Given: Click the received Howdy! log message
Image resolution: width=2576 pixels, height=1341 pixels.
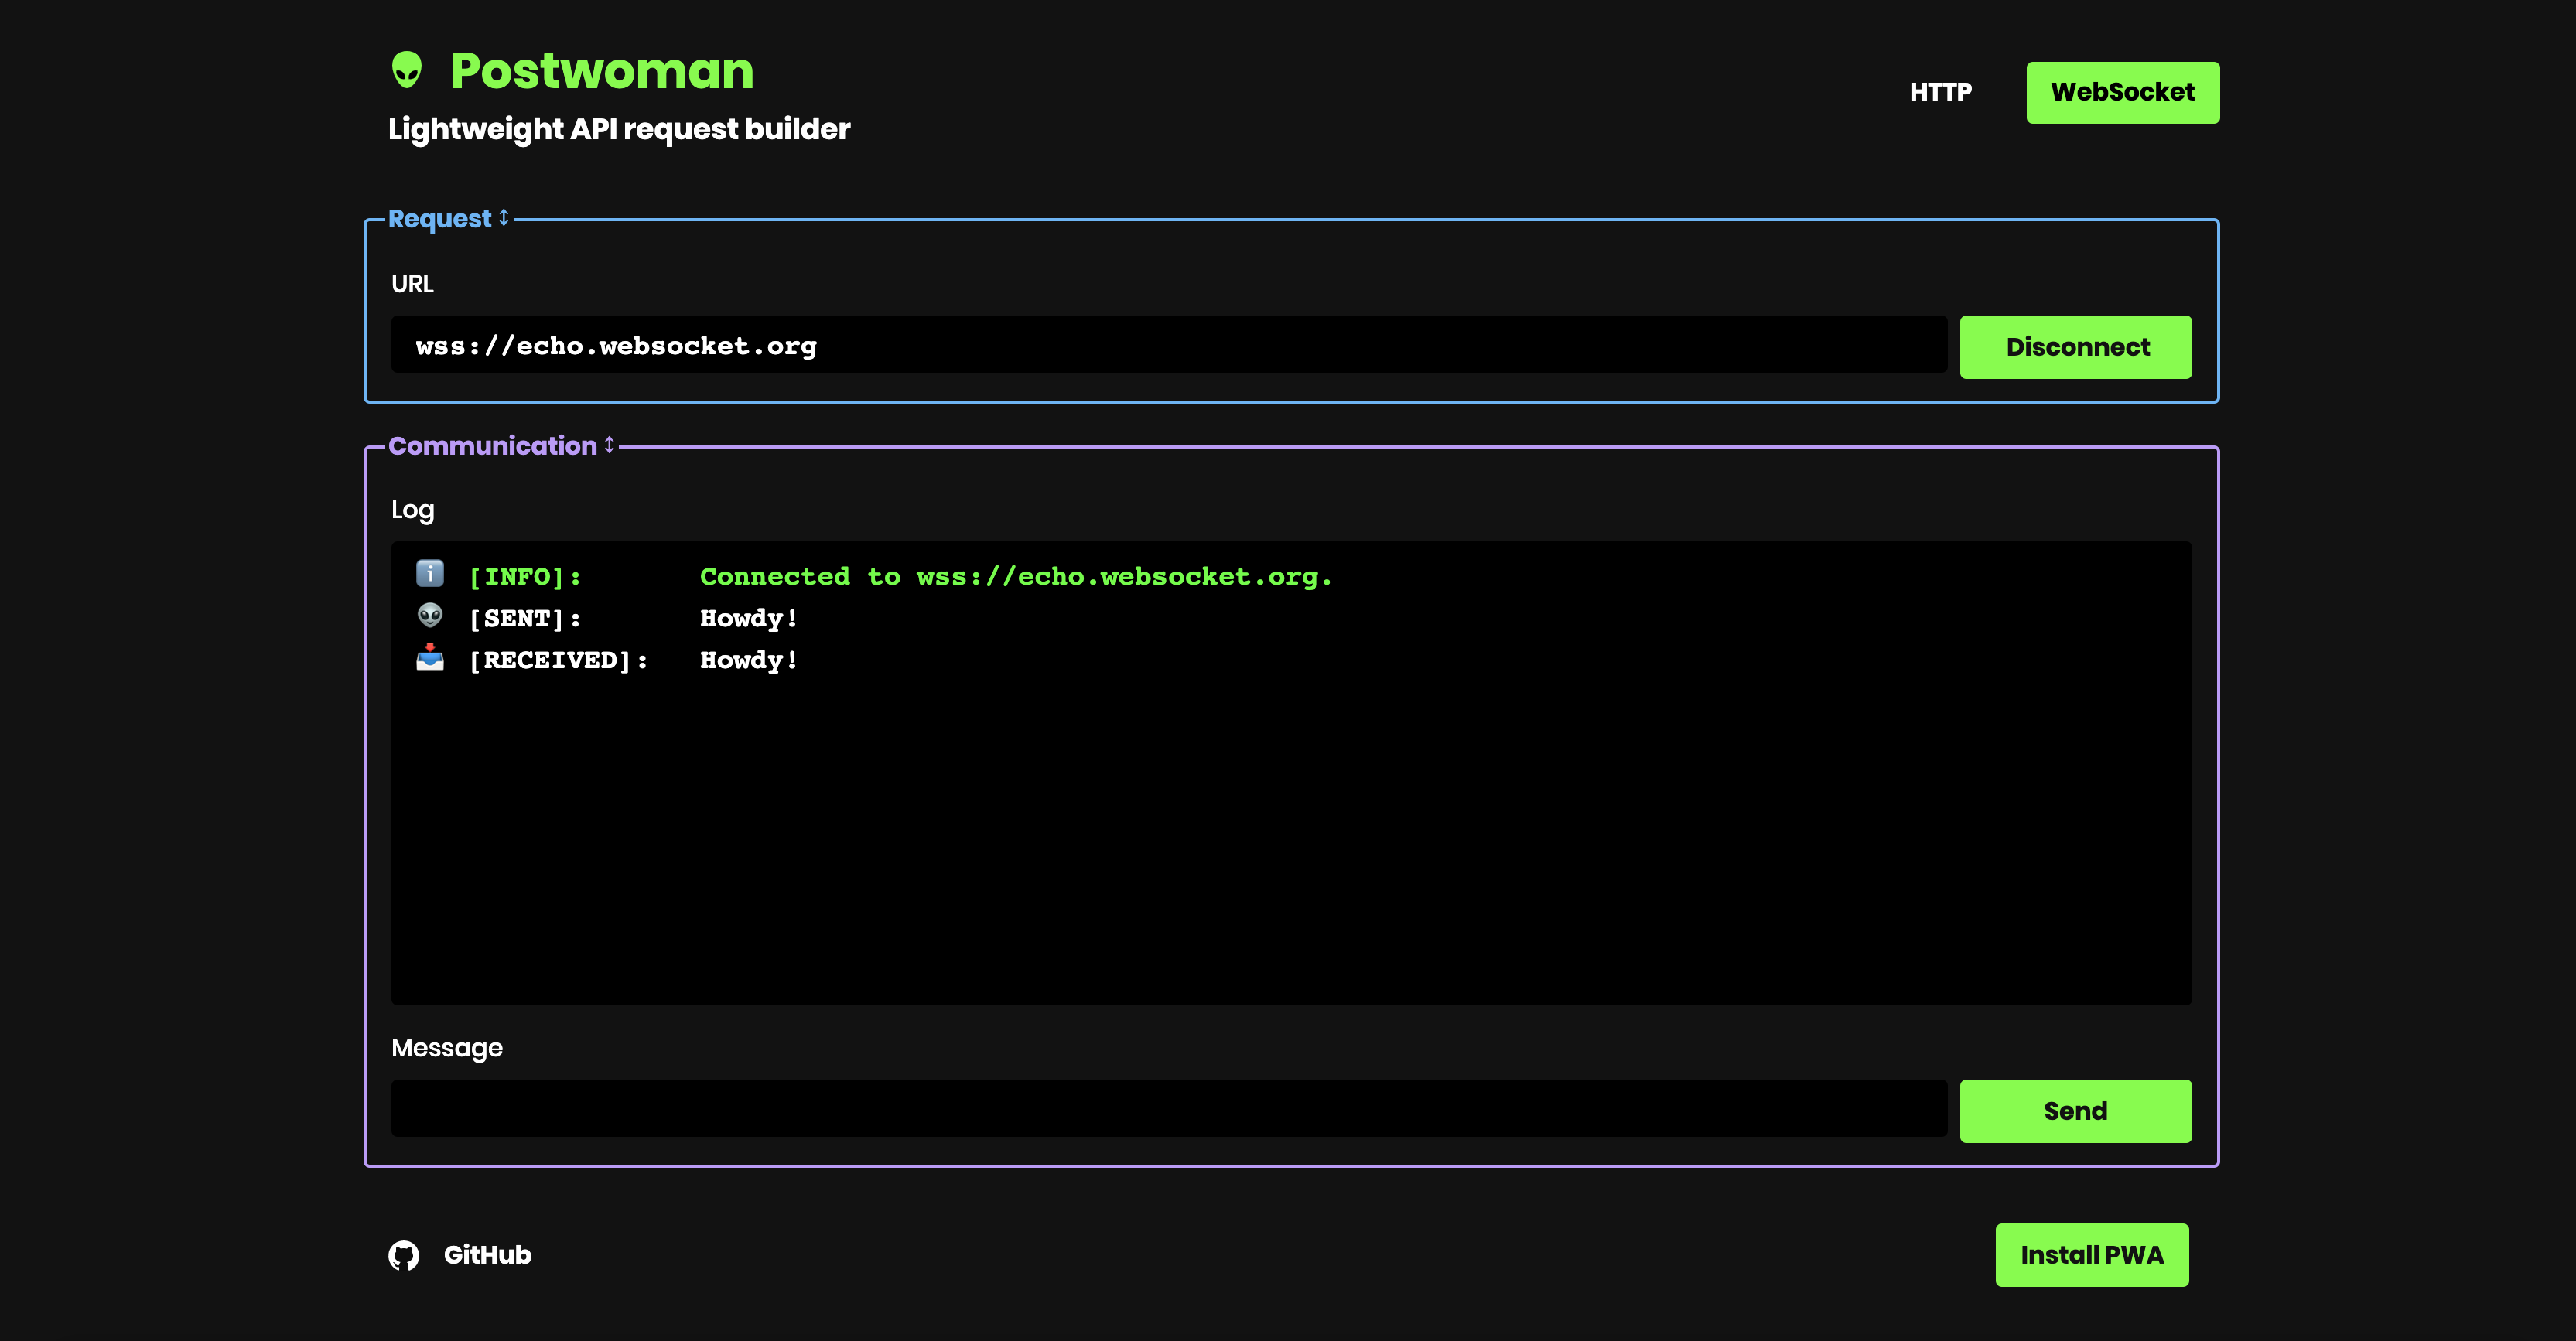Looking at the screenshot, I should [x=748, y=660].
